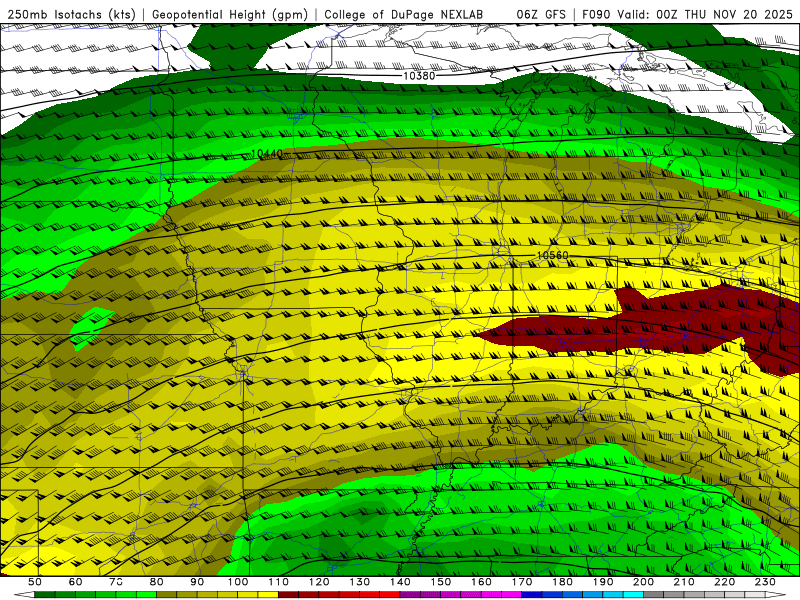Click the 190 value on the color scale

click(603, 582)
